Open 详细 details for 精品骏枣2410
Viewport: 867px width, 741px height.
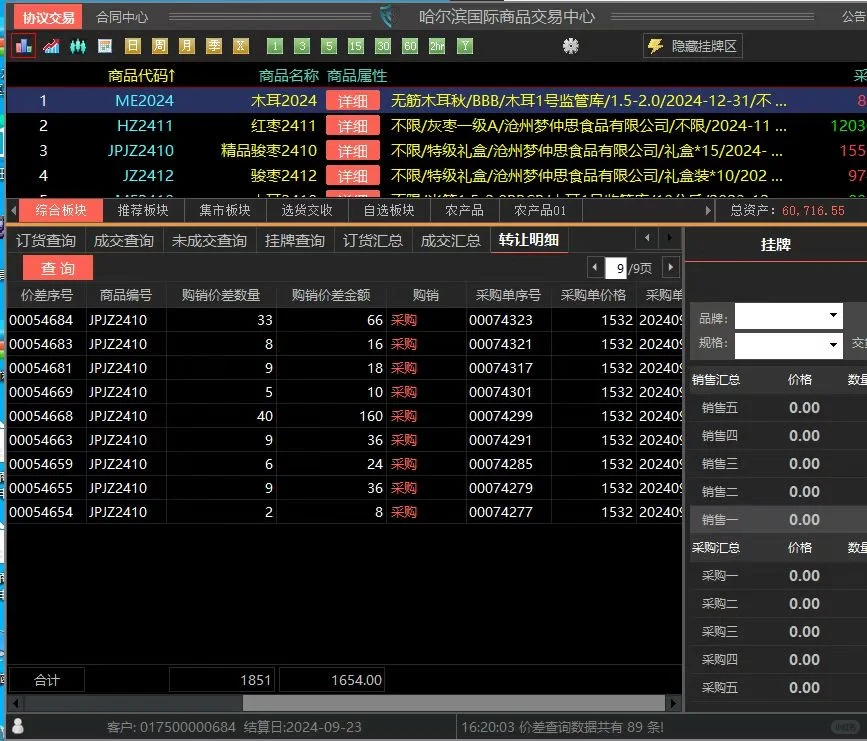coord(353,150)
